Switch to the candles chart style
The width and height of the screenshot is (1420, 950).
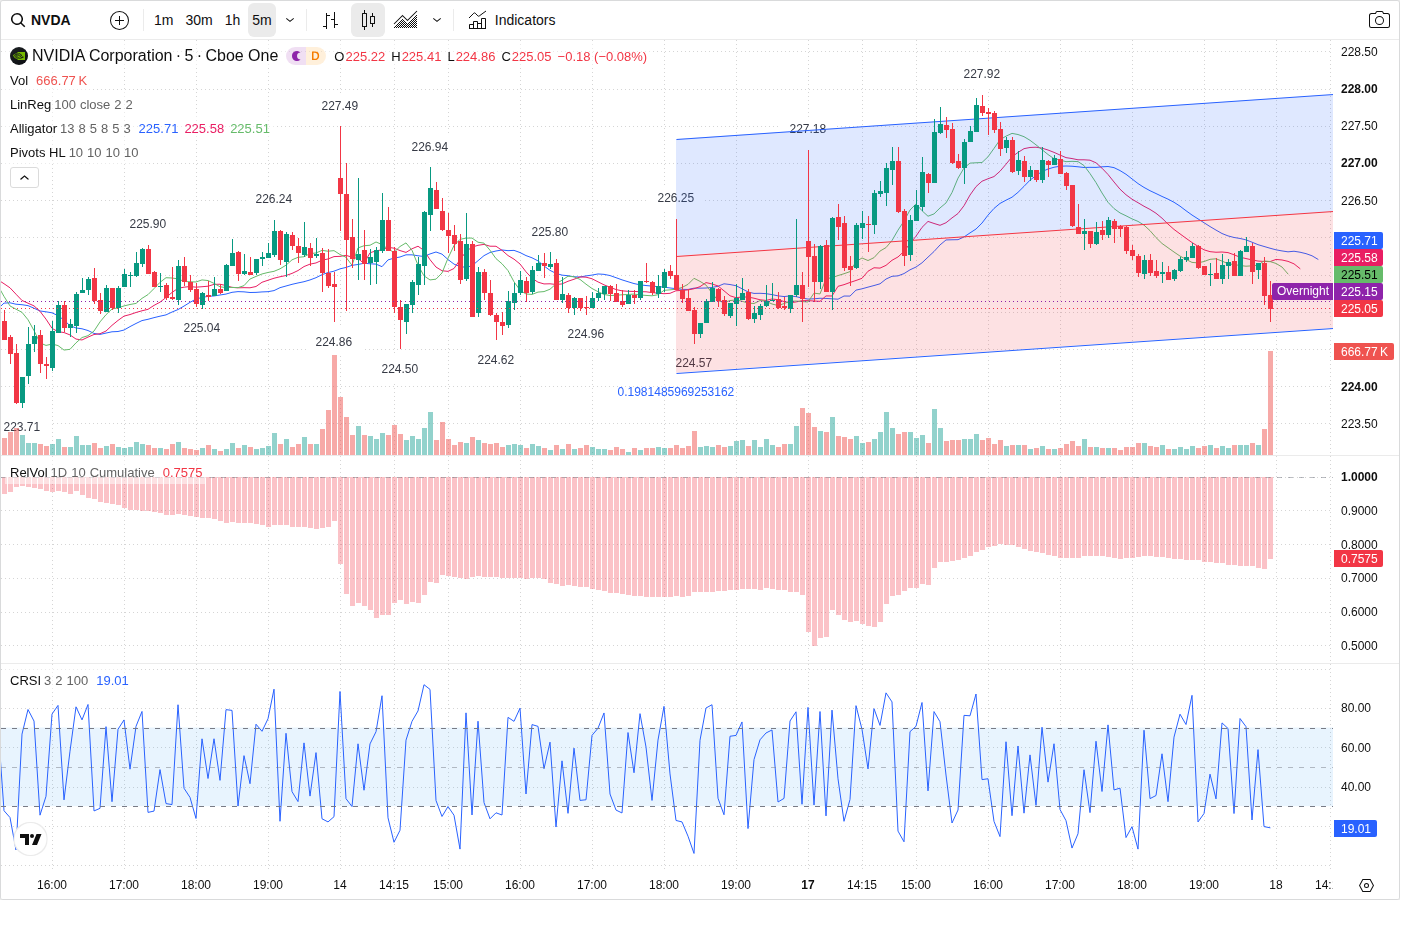coord(368,20)
